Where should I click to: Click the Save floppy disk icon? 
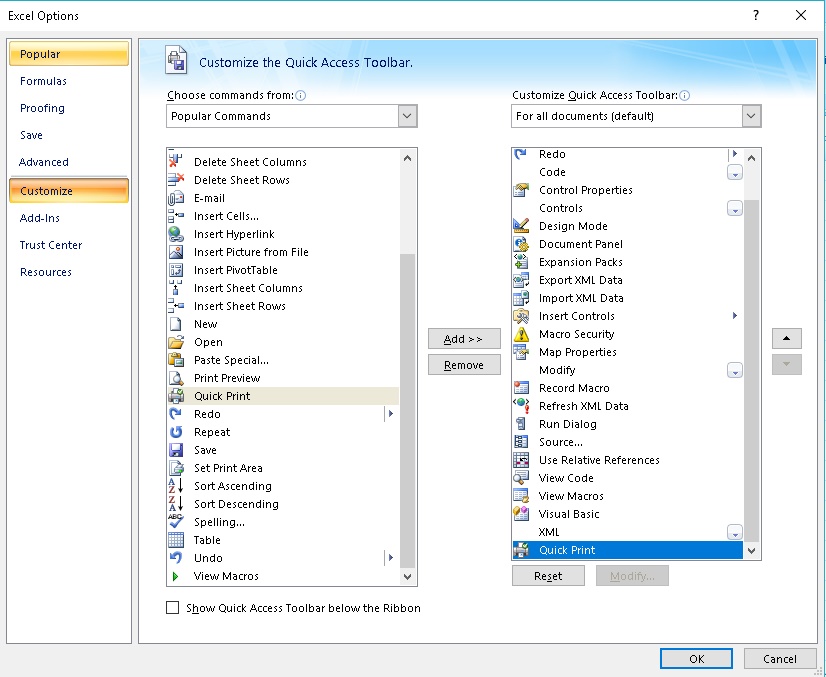click(x=175, y=450)
